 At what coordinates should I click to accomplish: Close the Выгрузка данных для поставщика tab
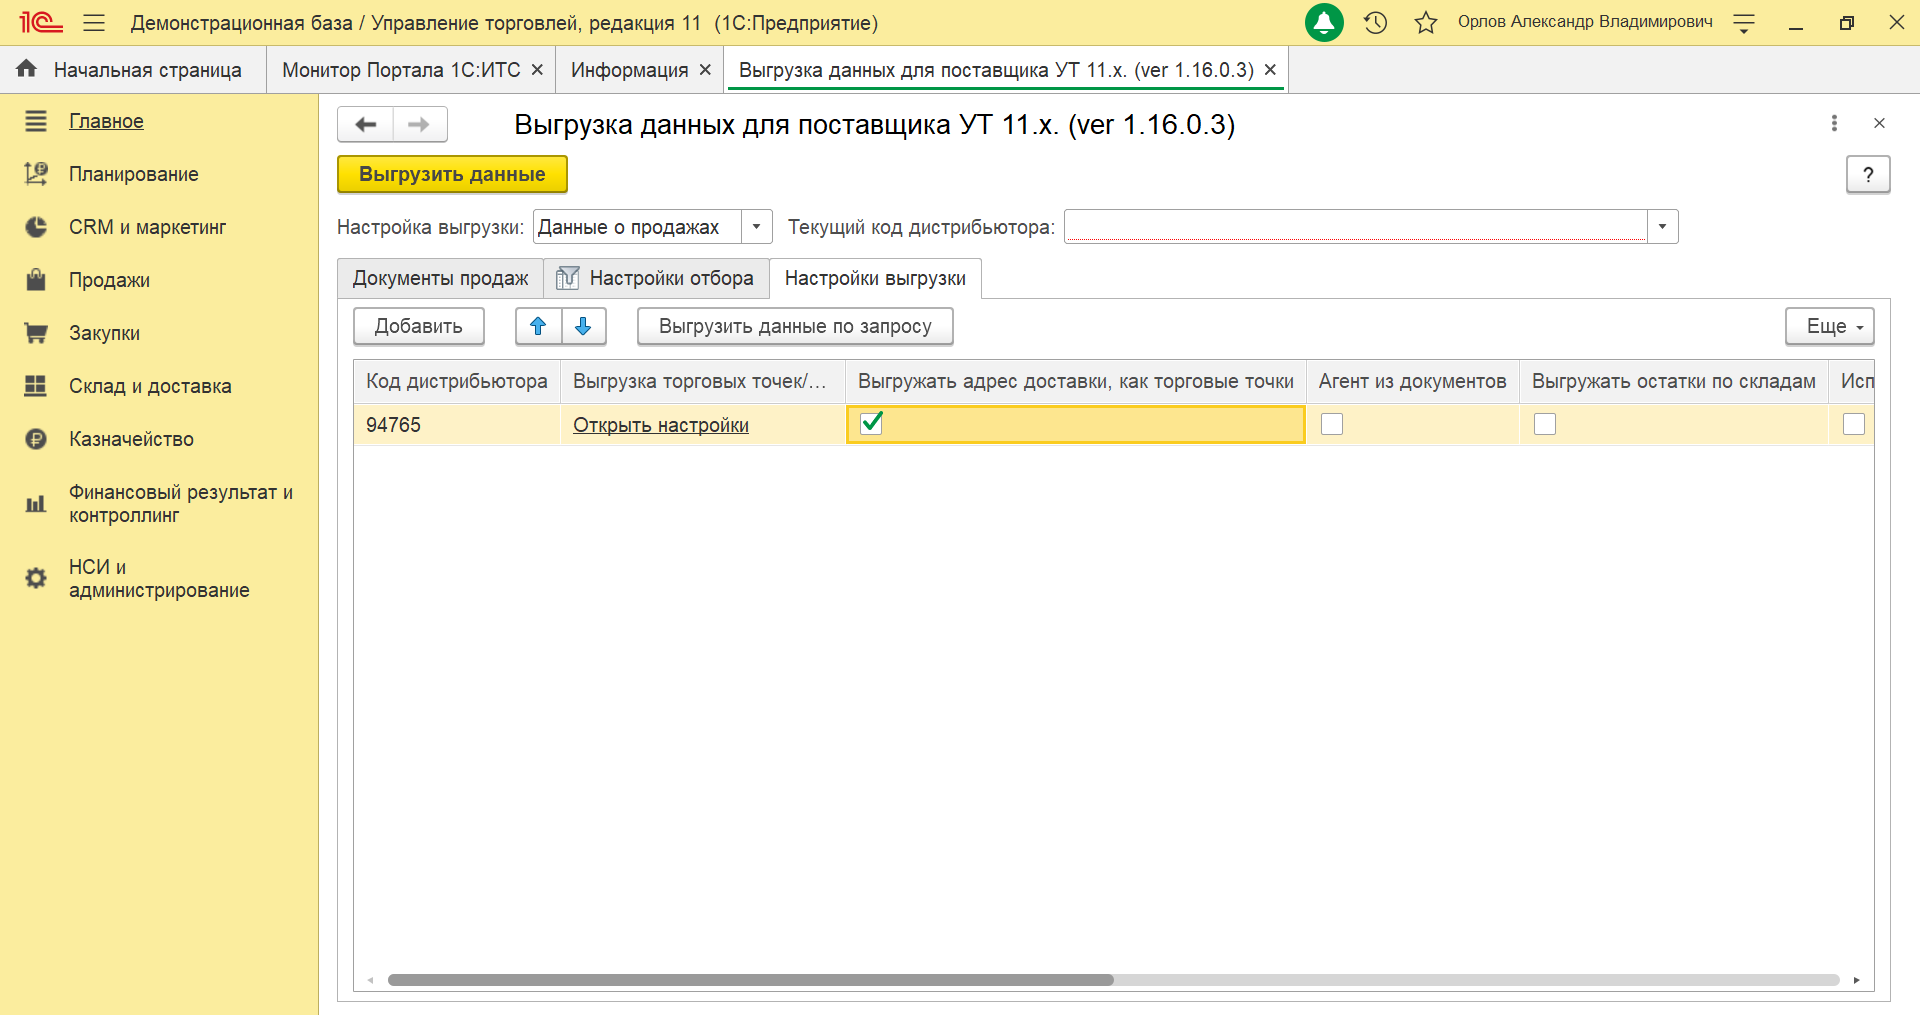click(x=1270, y=70)
